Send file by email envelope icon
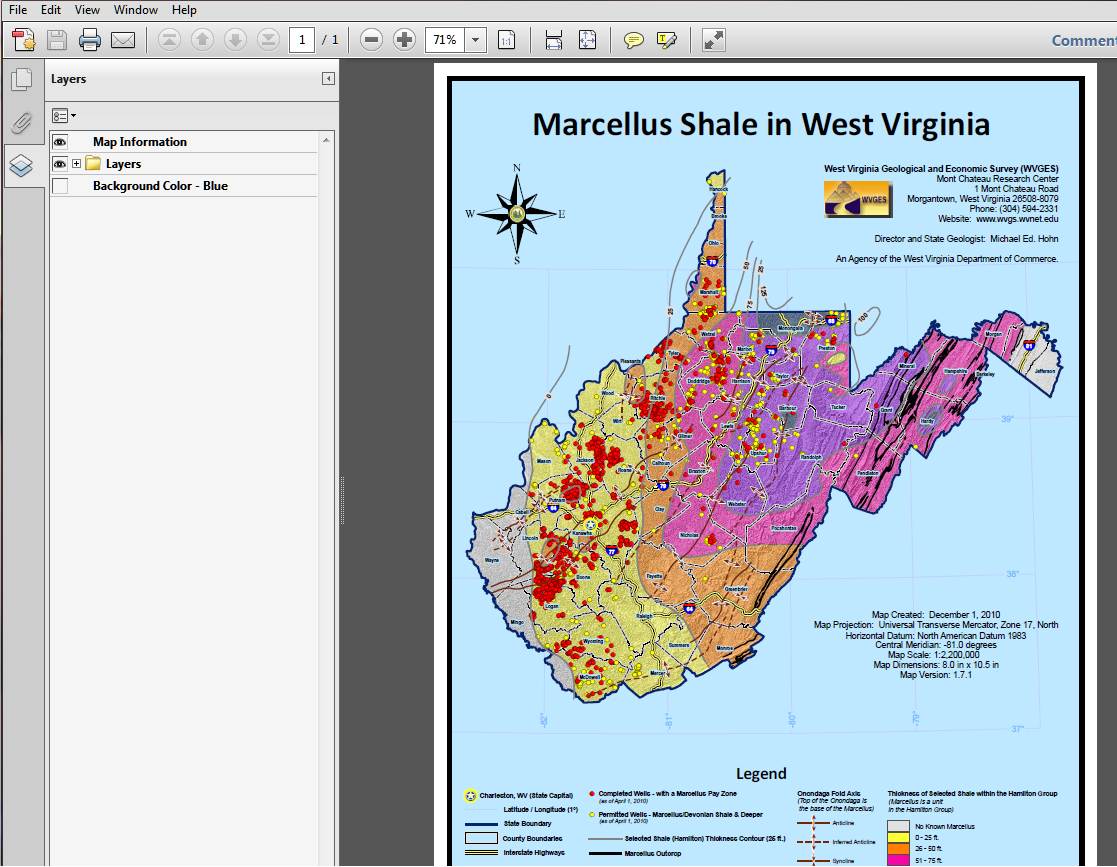Screen dimensions: 1117x867 123,40
